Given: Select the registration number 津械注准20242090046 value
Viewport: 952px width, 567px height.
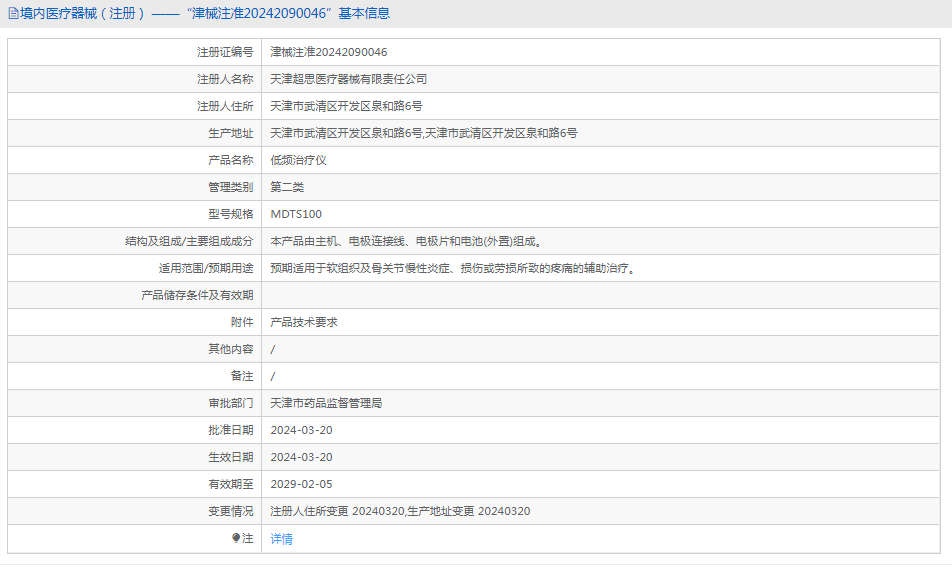Looking at the screenshot, I should [x=328, y=52].
